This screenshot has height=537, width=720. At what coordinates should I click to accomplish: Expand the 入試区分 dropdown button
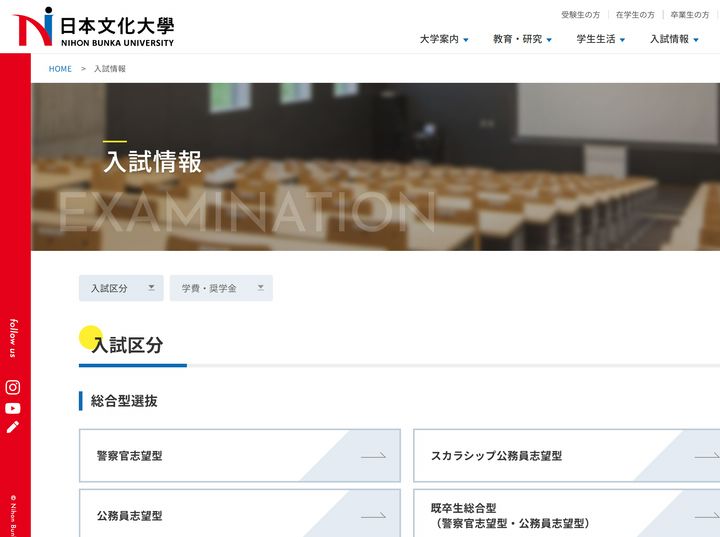point(121,288)
